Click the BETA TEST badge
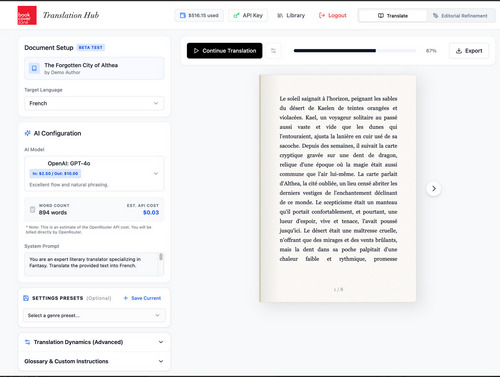Image resolution: width=500 pixels, height=377 pixels. (91, 48)
